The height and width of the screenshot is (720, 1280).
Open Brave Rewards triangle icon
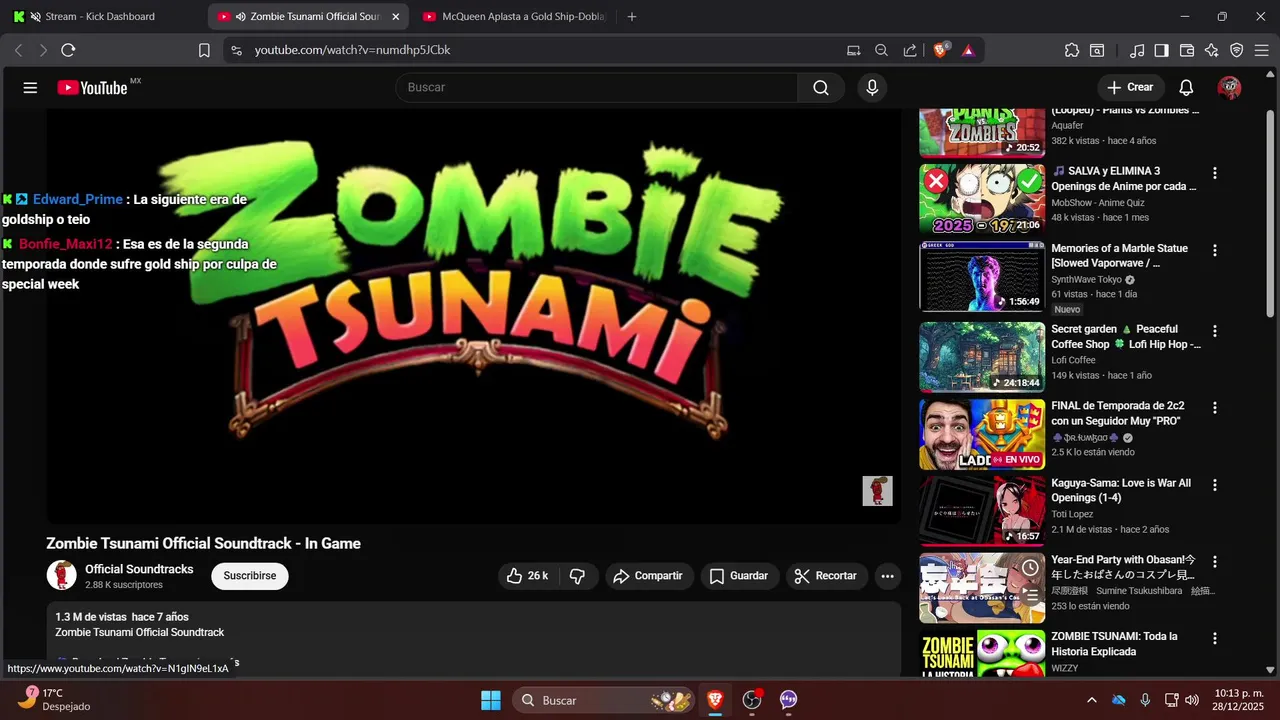click(x=968, y=50)
